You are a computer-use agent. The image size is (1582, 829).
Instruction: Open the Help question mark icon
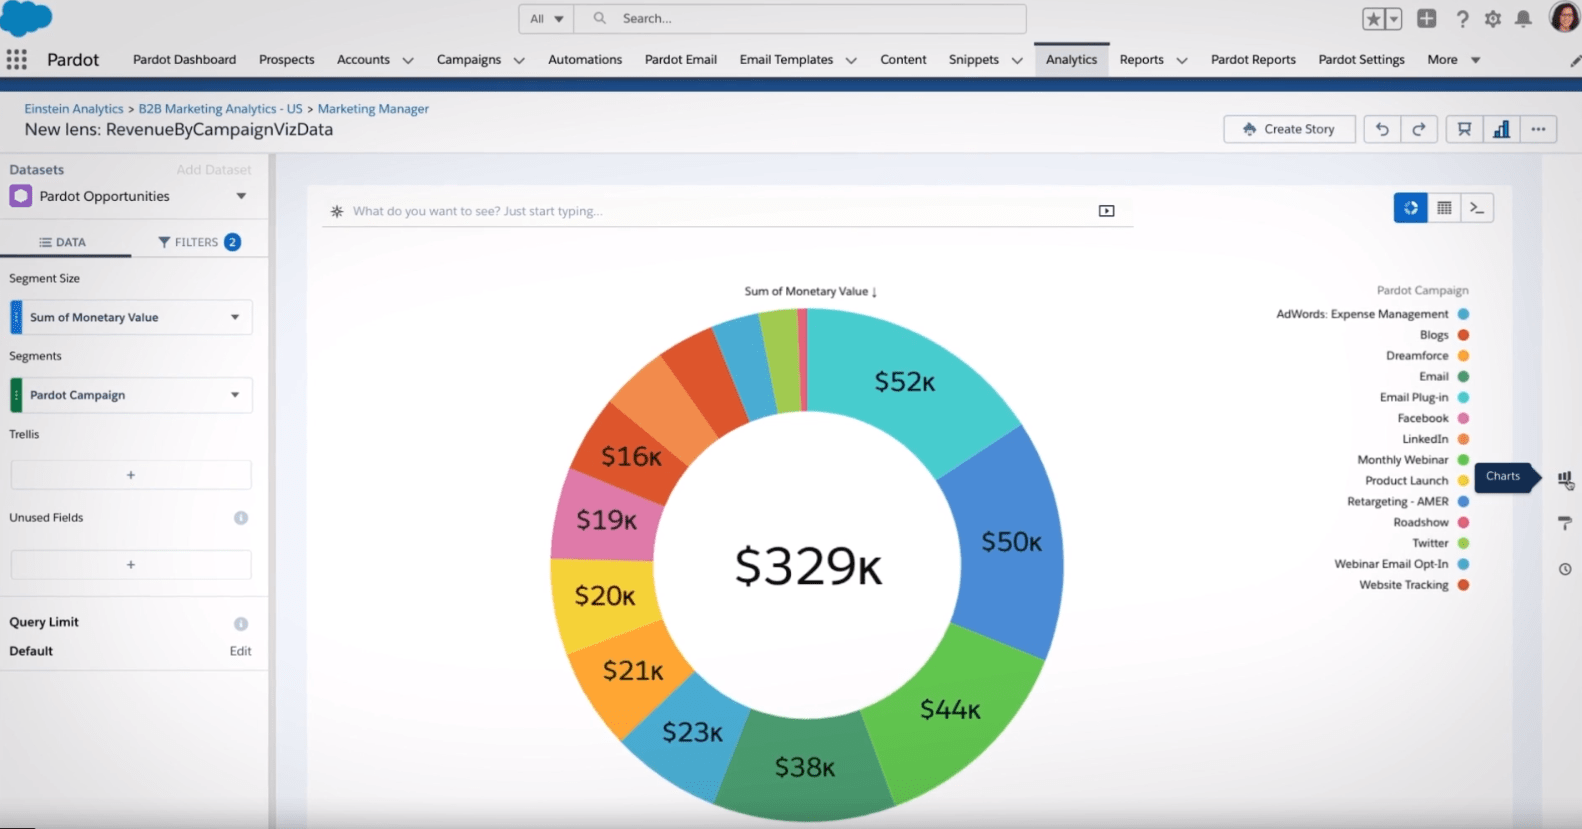tap(1462, 19)
